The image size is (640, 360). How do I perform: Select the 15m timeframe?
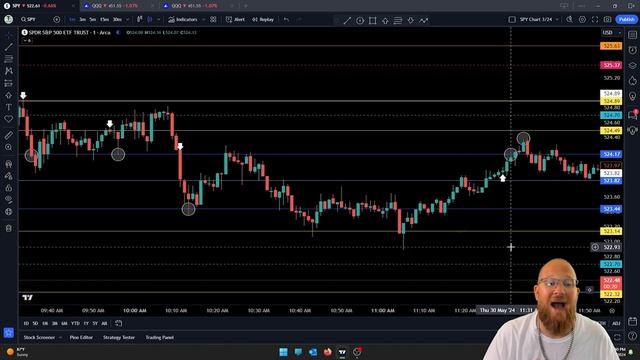104,19
